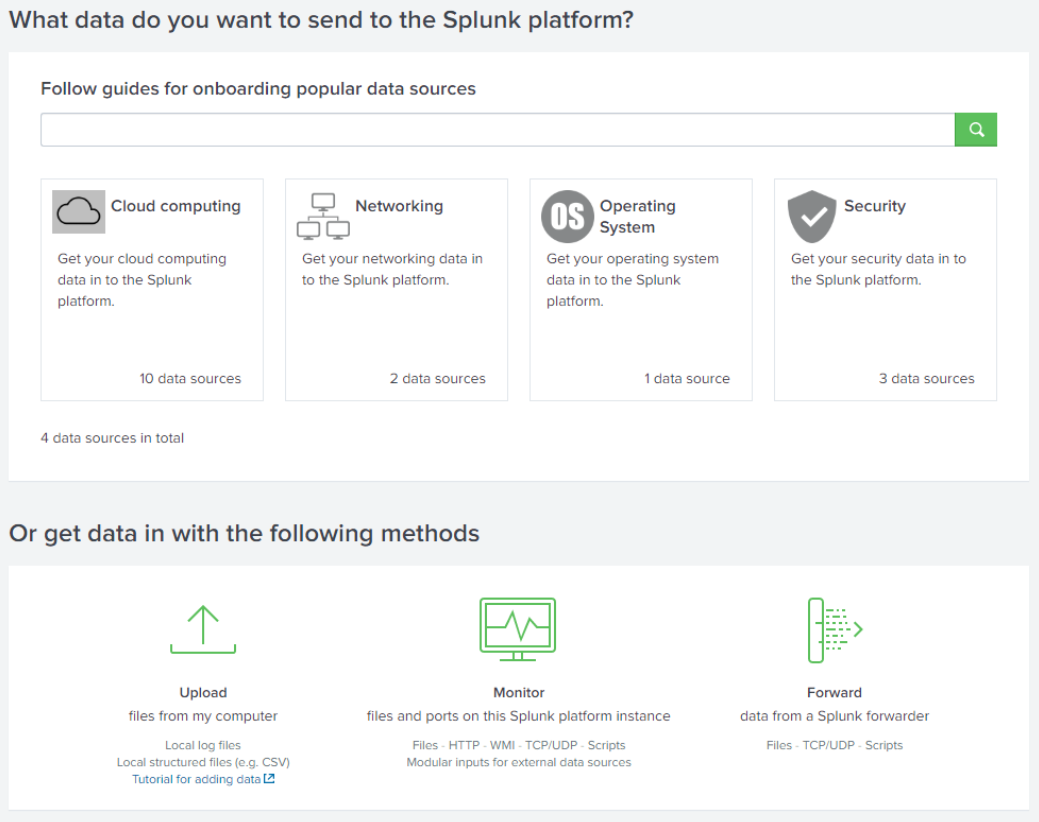
Task: Click the 10 data sources count
Action: coord(190,379)
